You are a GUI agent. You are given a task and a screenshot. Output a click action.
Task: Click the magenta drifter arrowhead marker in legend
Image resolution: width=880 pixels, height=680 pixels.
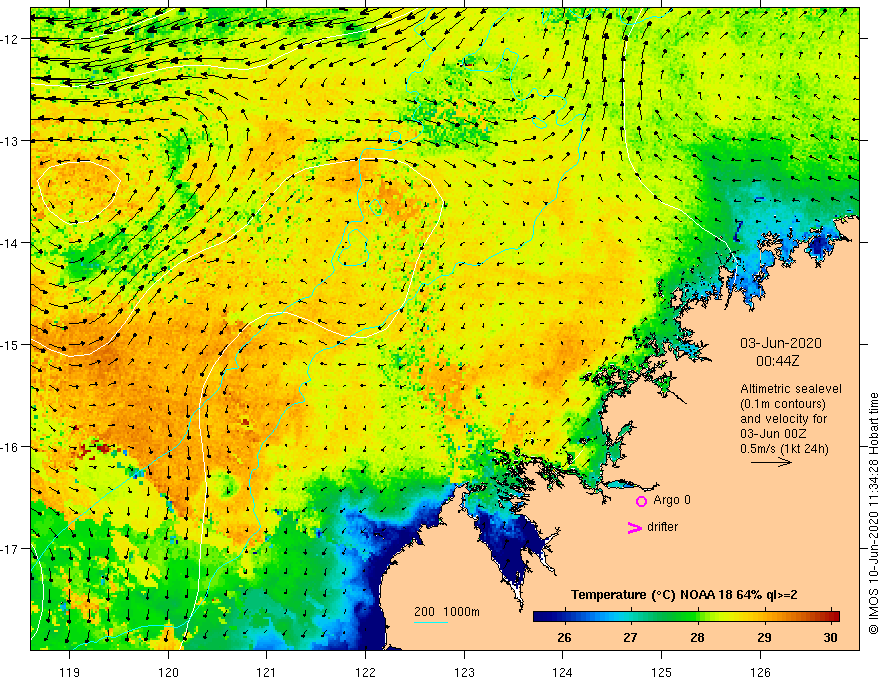tap(635, 527)
